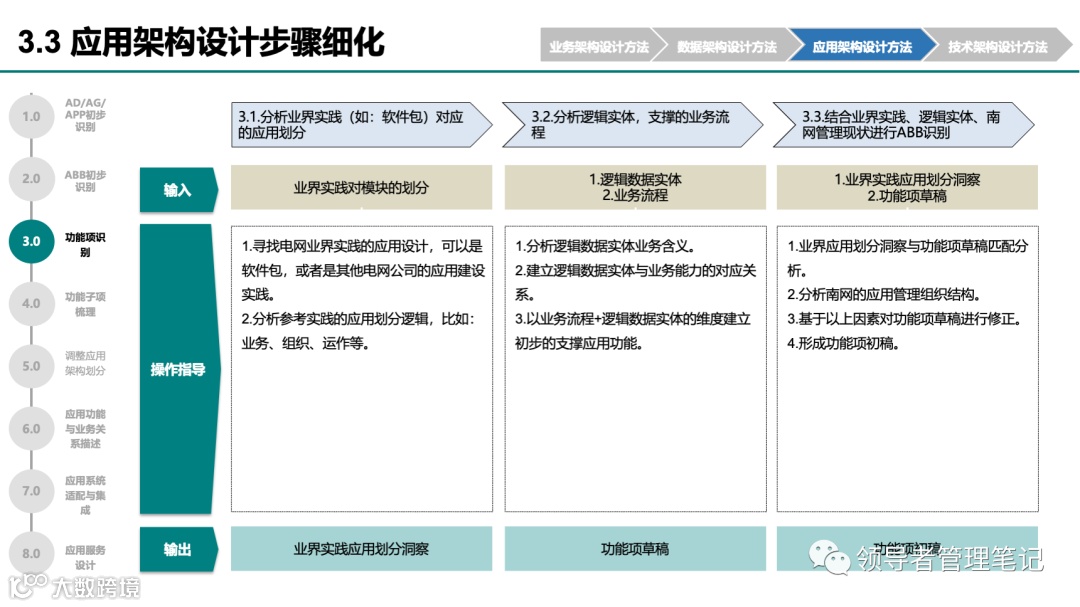The image size is (1080, 607).
Task: Click the 功能项识别 step label
Action: 85,244
